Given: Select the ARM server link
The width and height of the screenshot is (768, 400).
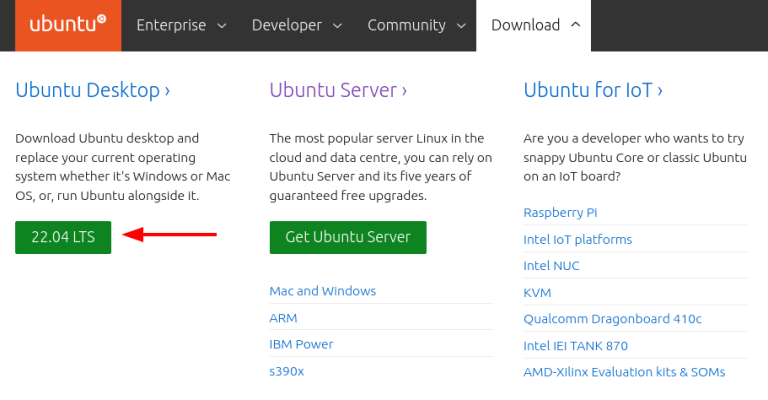Looking at the screenshot, I should pyautogui.click(x=283, y=318).
